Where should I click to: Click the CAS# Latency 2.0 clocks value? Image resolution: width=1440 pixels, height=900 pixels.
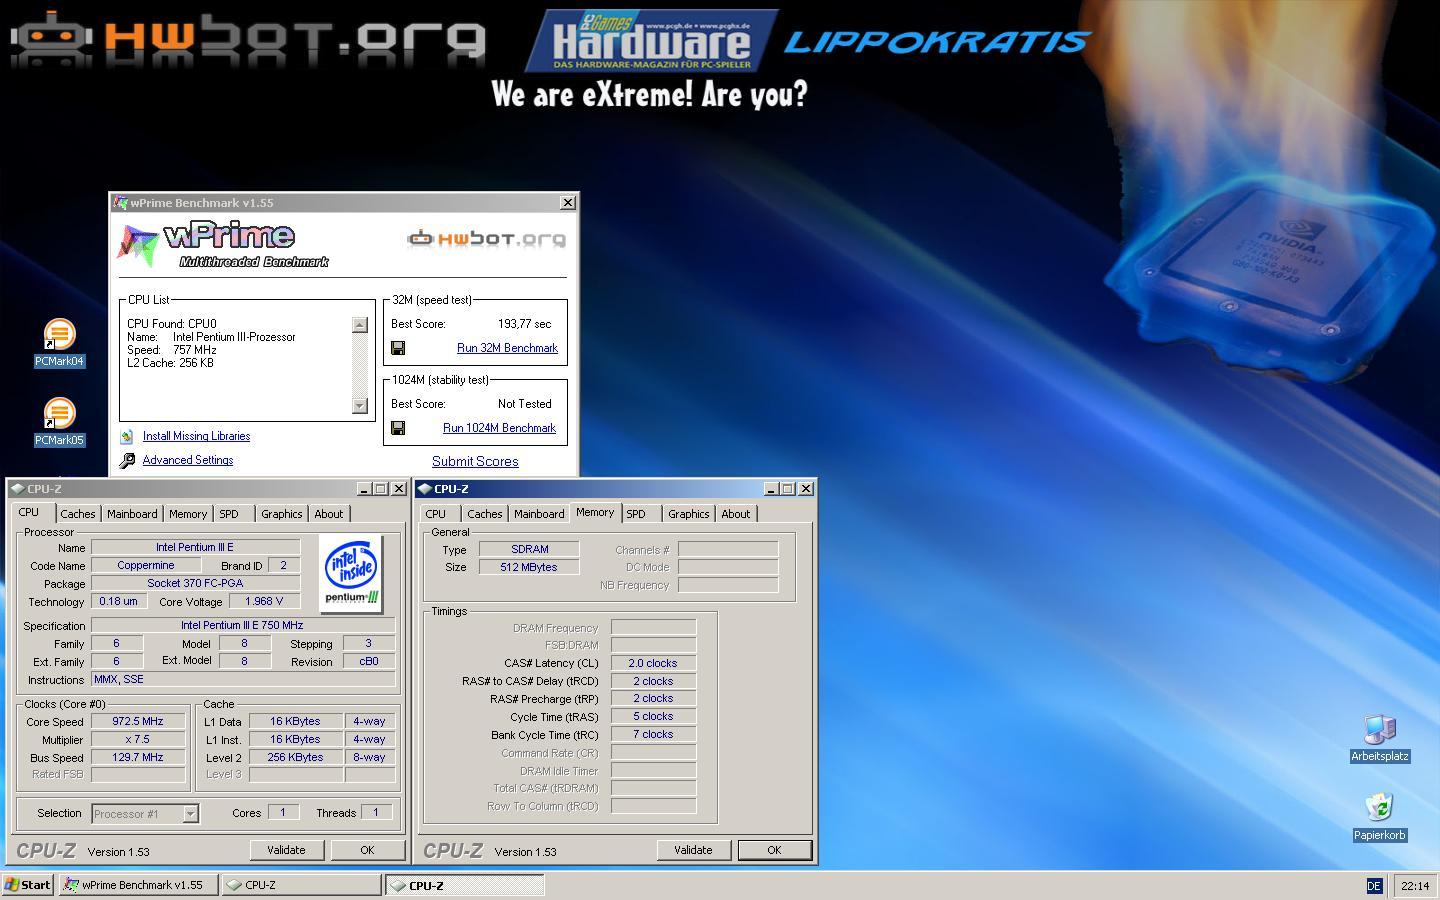pyautogui.click(x=653, y=663)
